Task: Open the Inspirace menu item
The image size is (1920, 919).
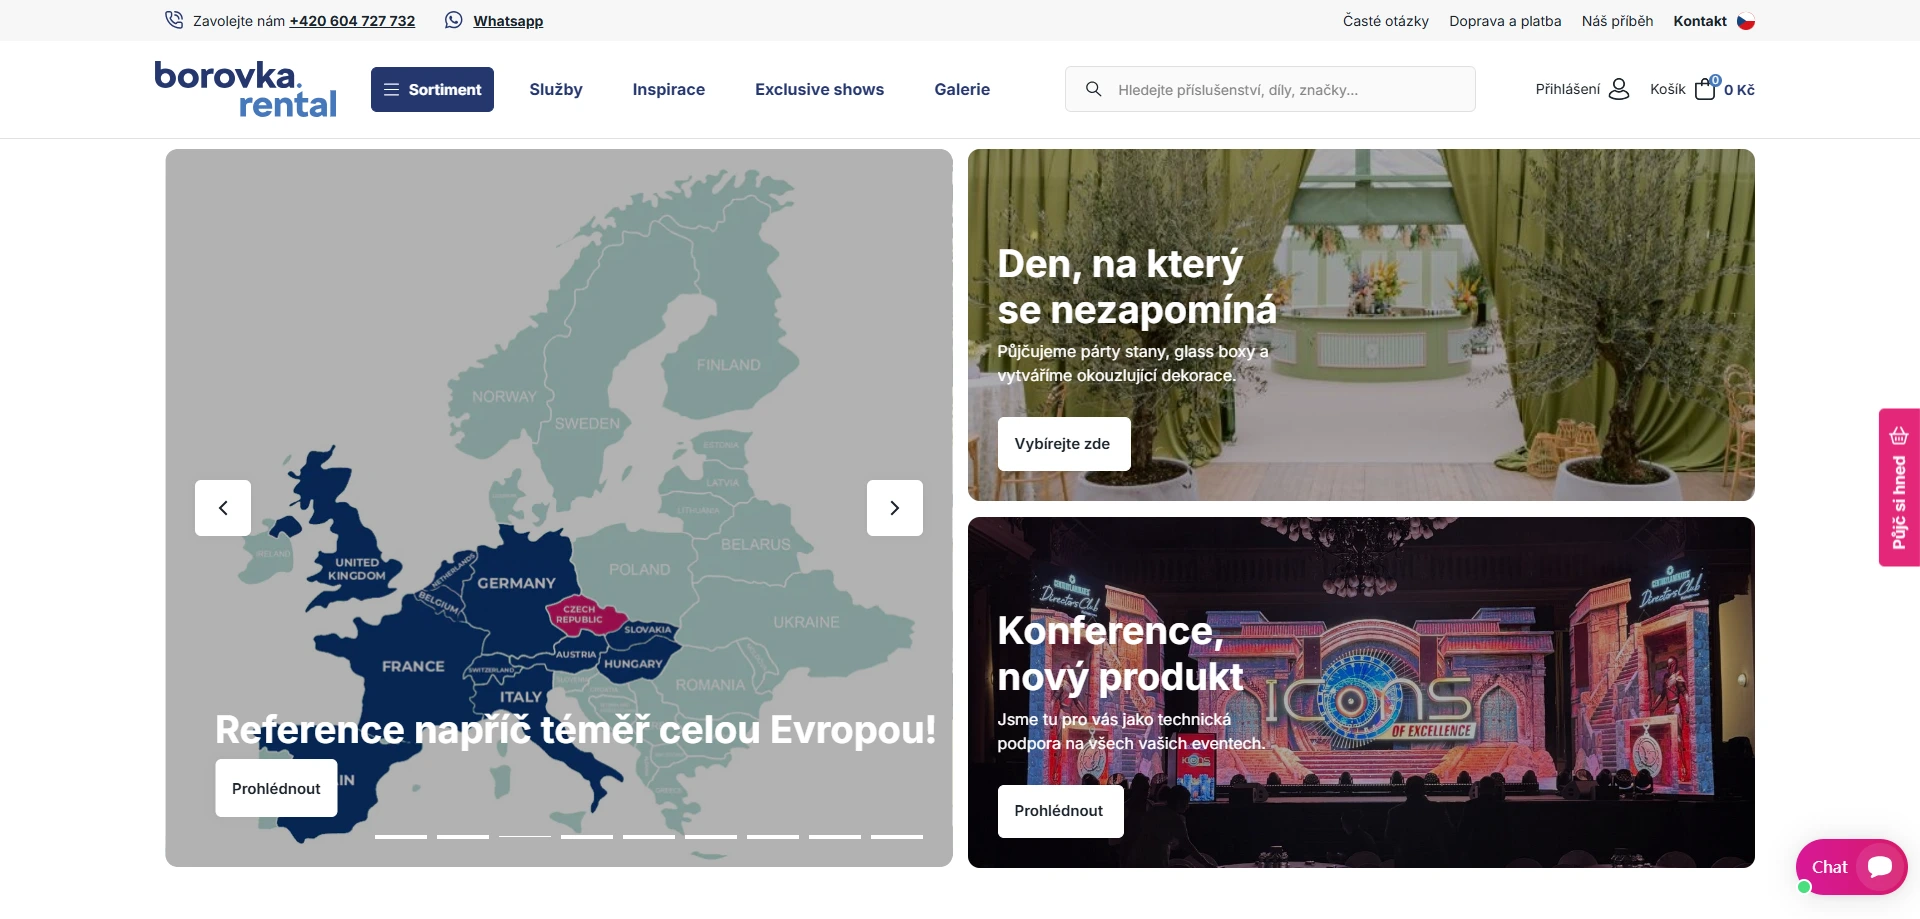Action: (669, 89)
